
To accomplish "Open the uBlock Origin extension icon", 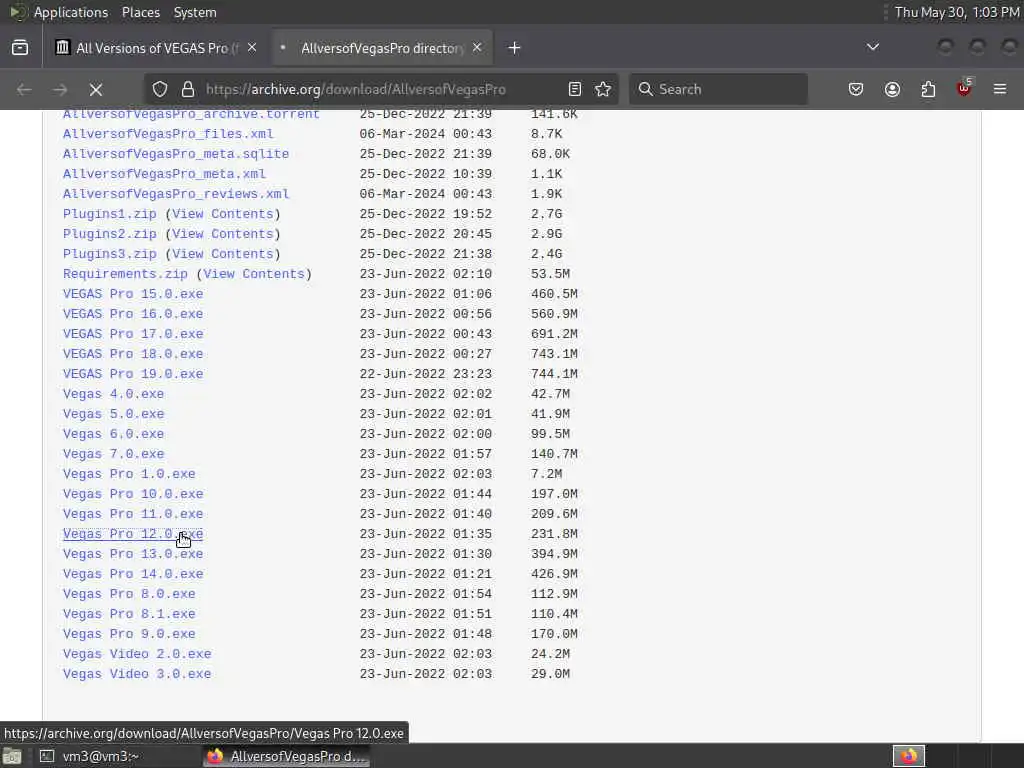I will coord(964,88).
